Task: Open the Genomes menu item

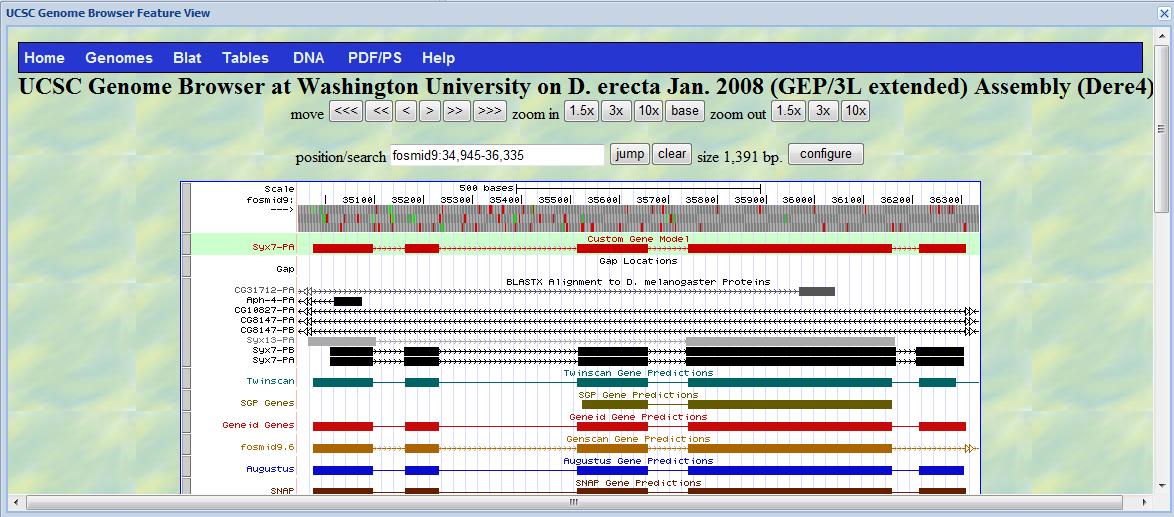Action: (119, 58)
